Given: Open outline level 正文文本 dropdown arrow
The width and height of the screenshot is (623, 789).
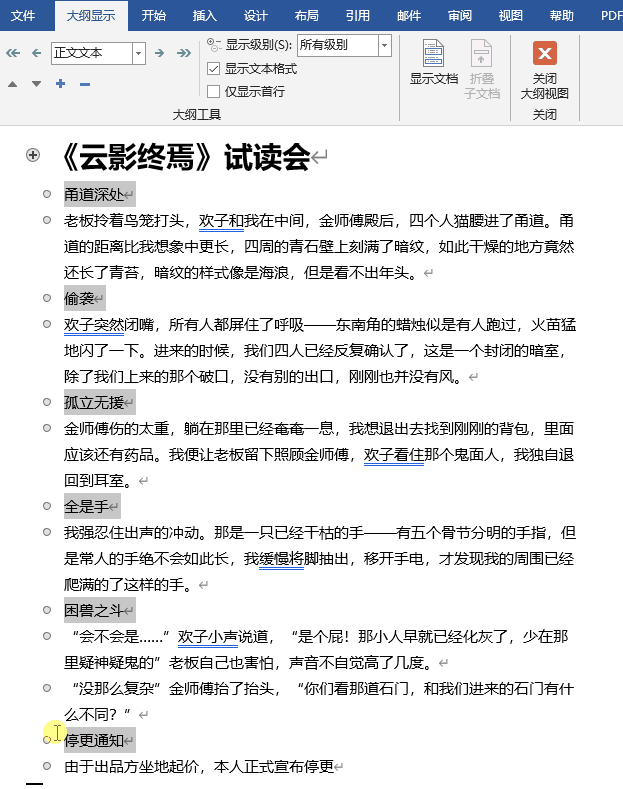Looking at the screenshot, I should 139,53.
